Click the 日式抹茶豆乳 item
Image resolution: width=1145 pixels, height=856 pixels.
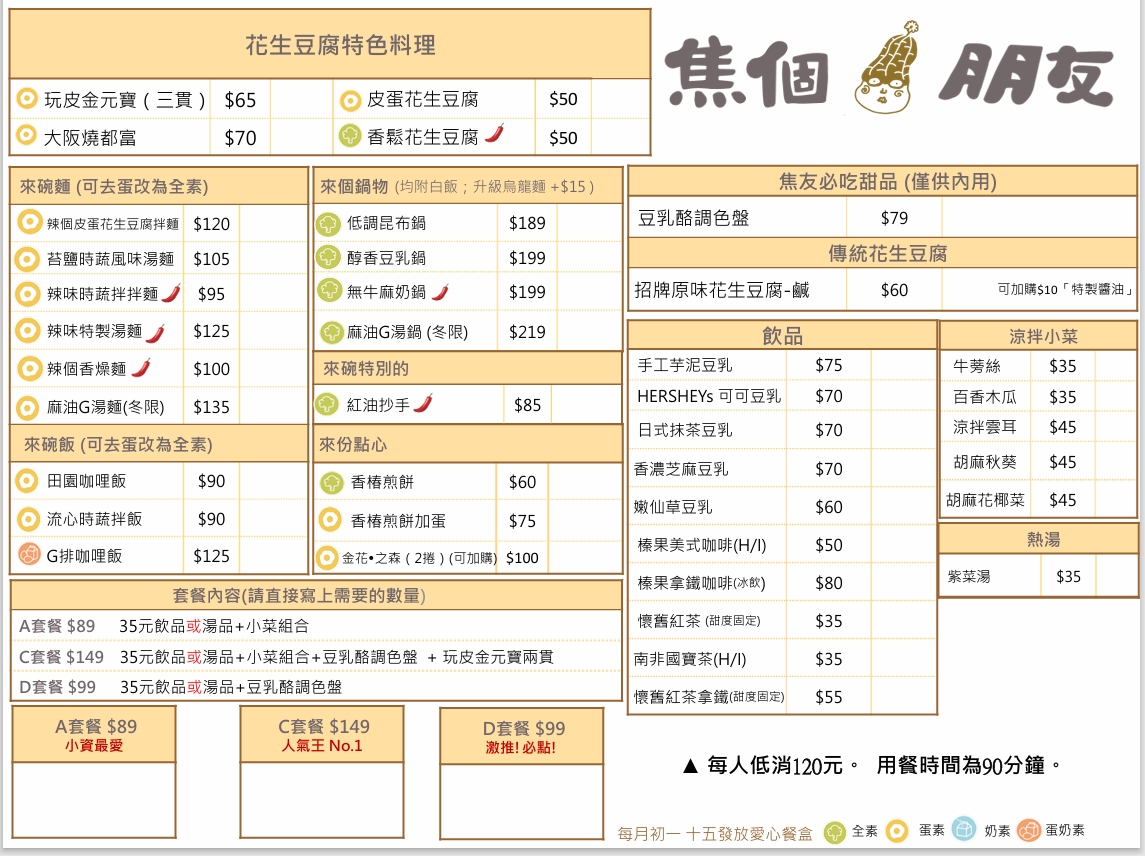(x=684, y=430)
